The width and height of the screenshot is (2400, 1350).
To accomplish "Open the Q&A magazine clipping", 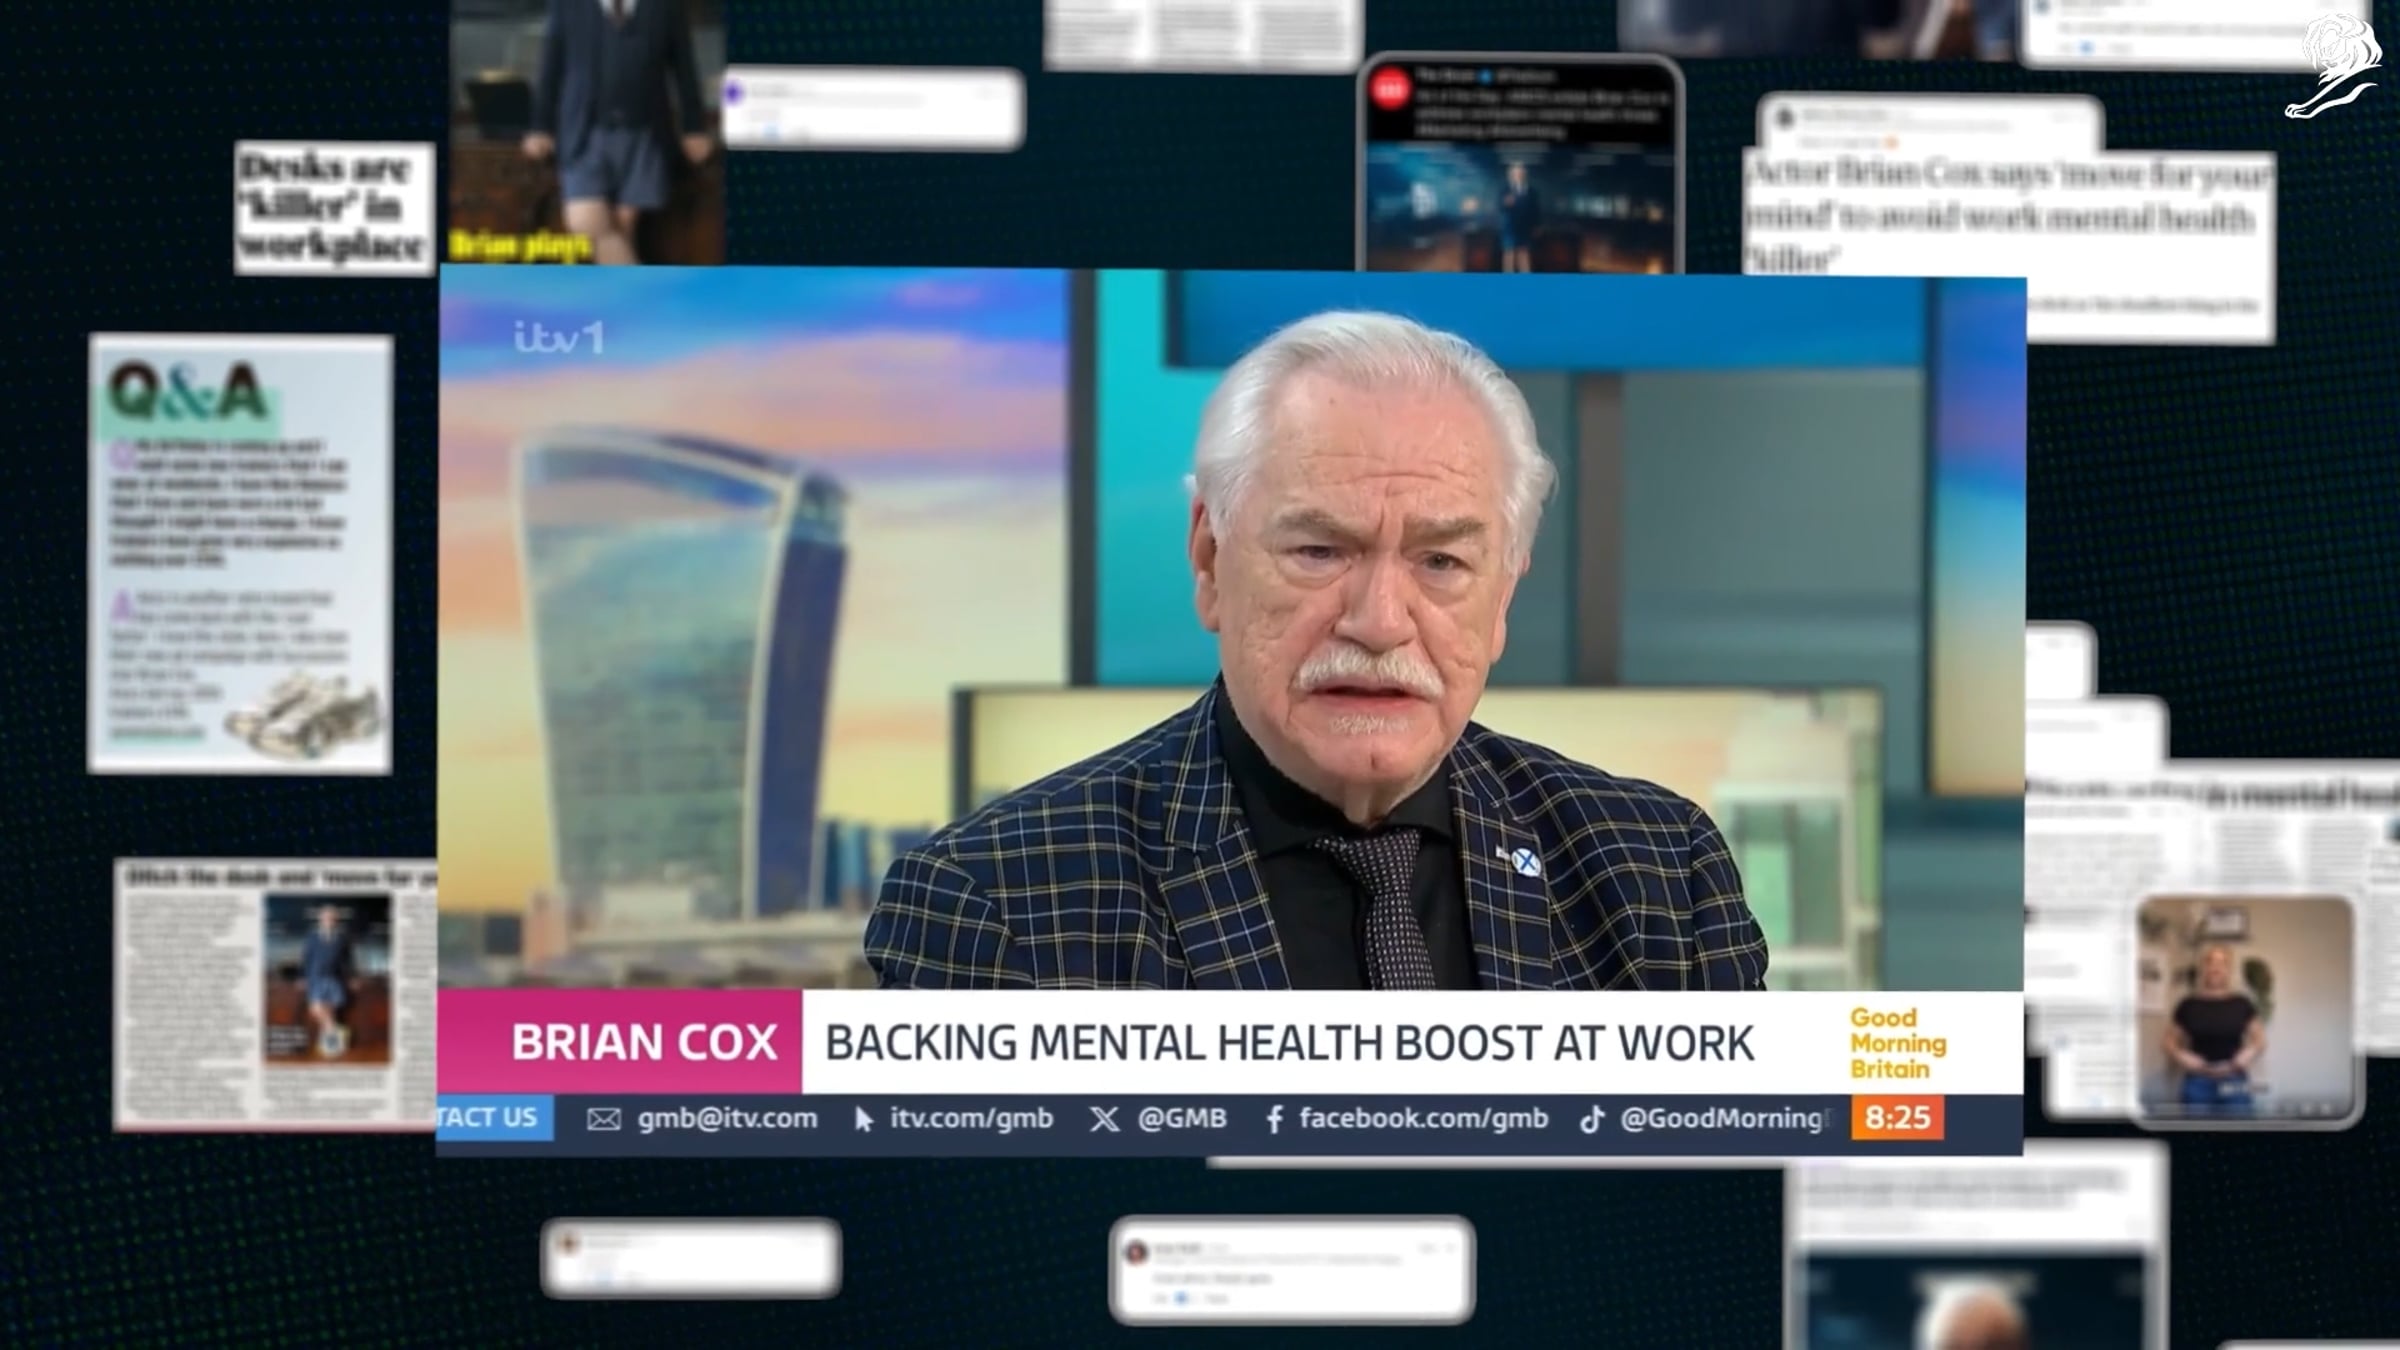I will [240, 554].
